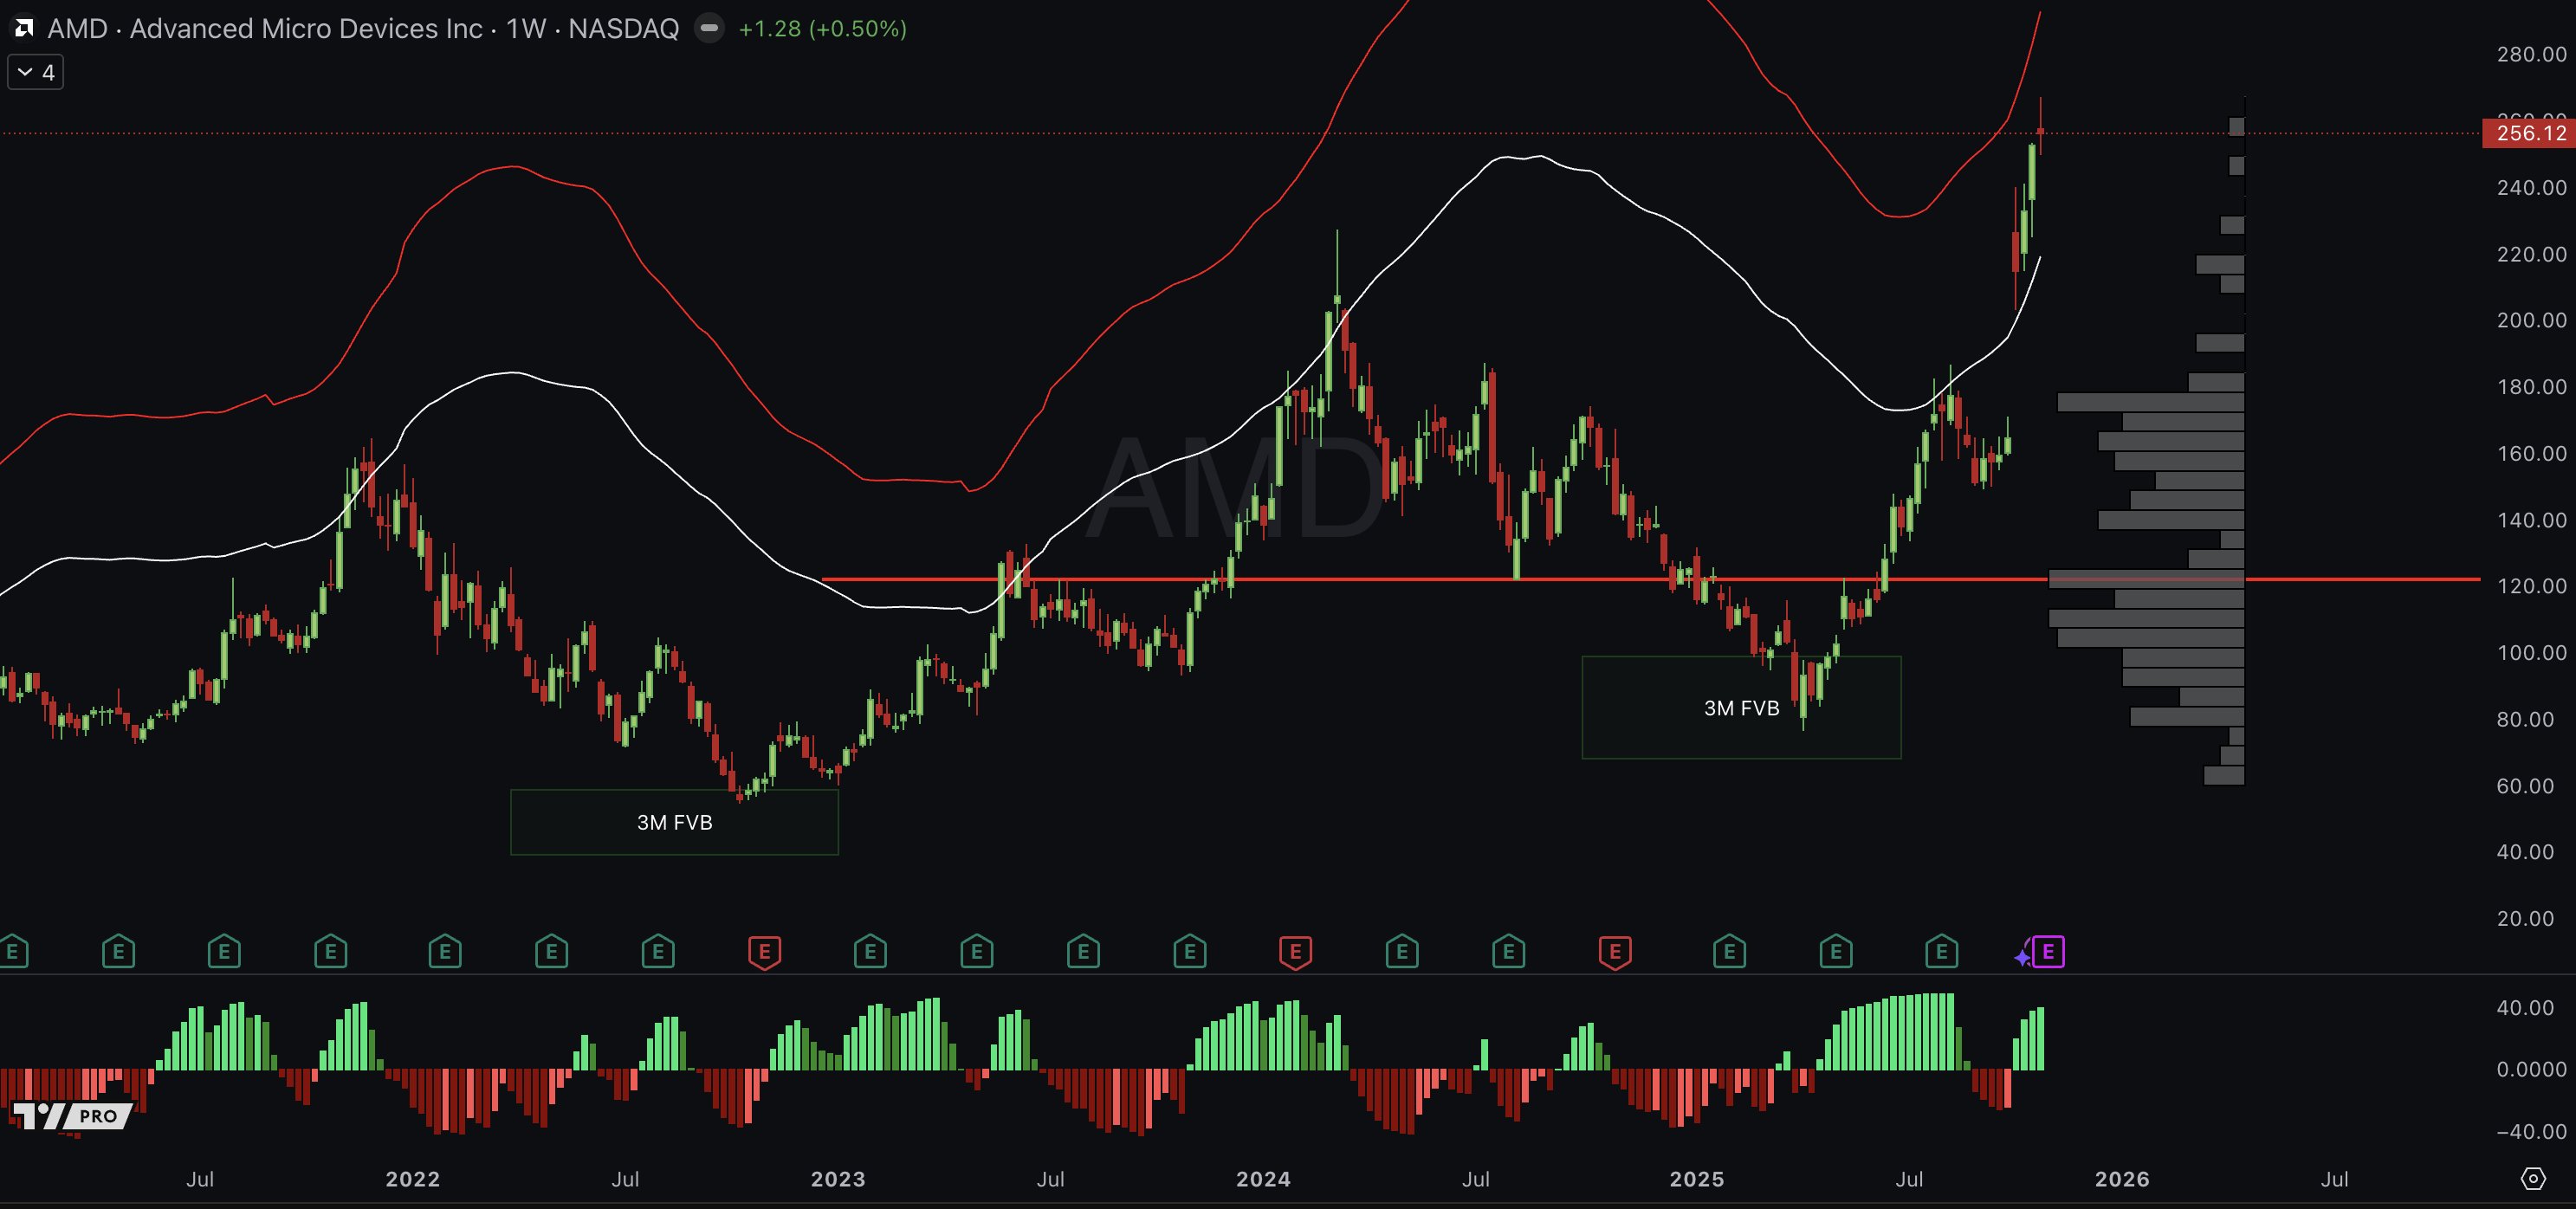Click the red earnings marker just before 2025

click(x=1615, y=951)
